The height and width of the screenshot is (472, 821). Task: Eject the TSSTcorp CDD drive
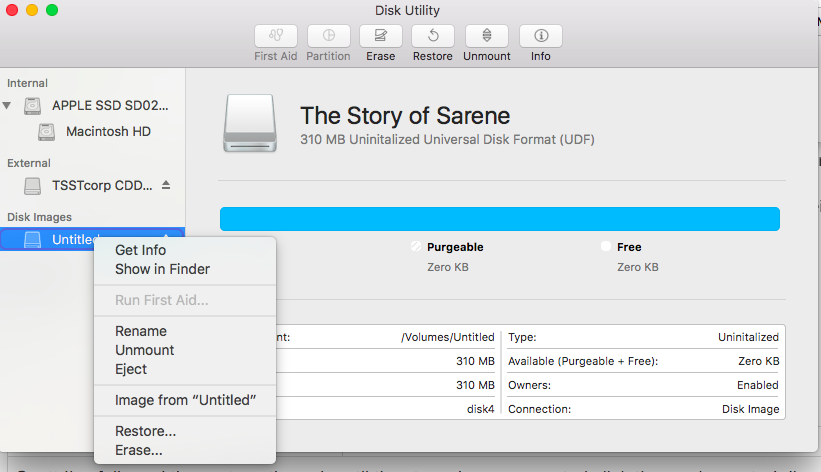166,185
